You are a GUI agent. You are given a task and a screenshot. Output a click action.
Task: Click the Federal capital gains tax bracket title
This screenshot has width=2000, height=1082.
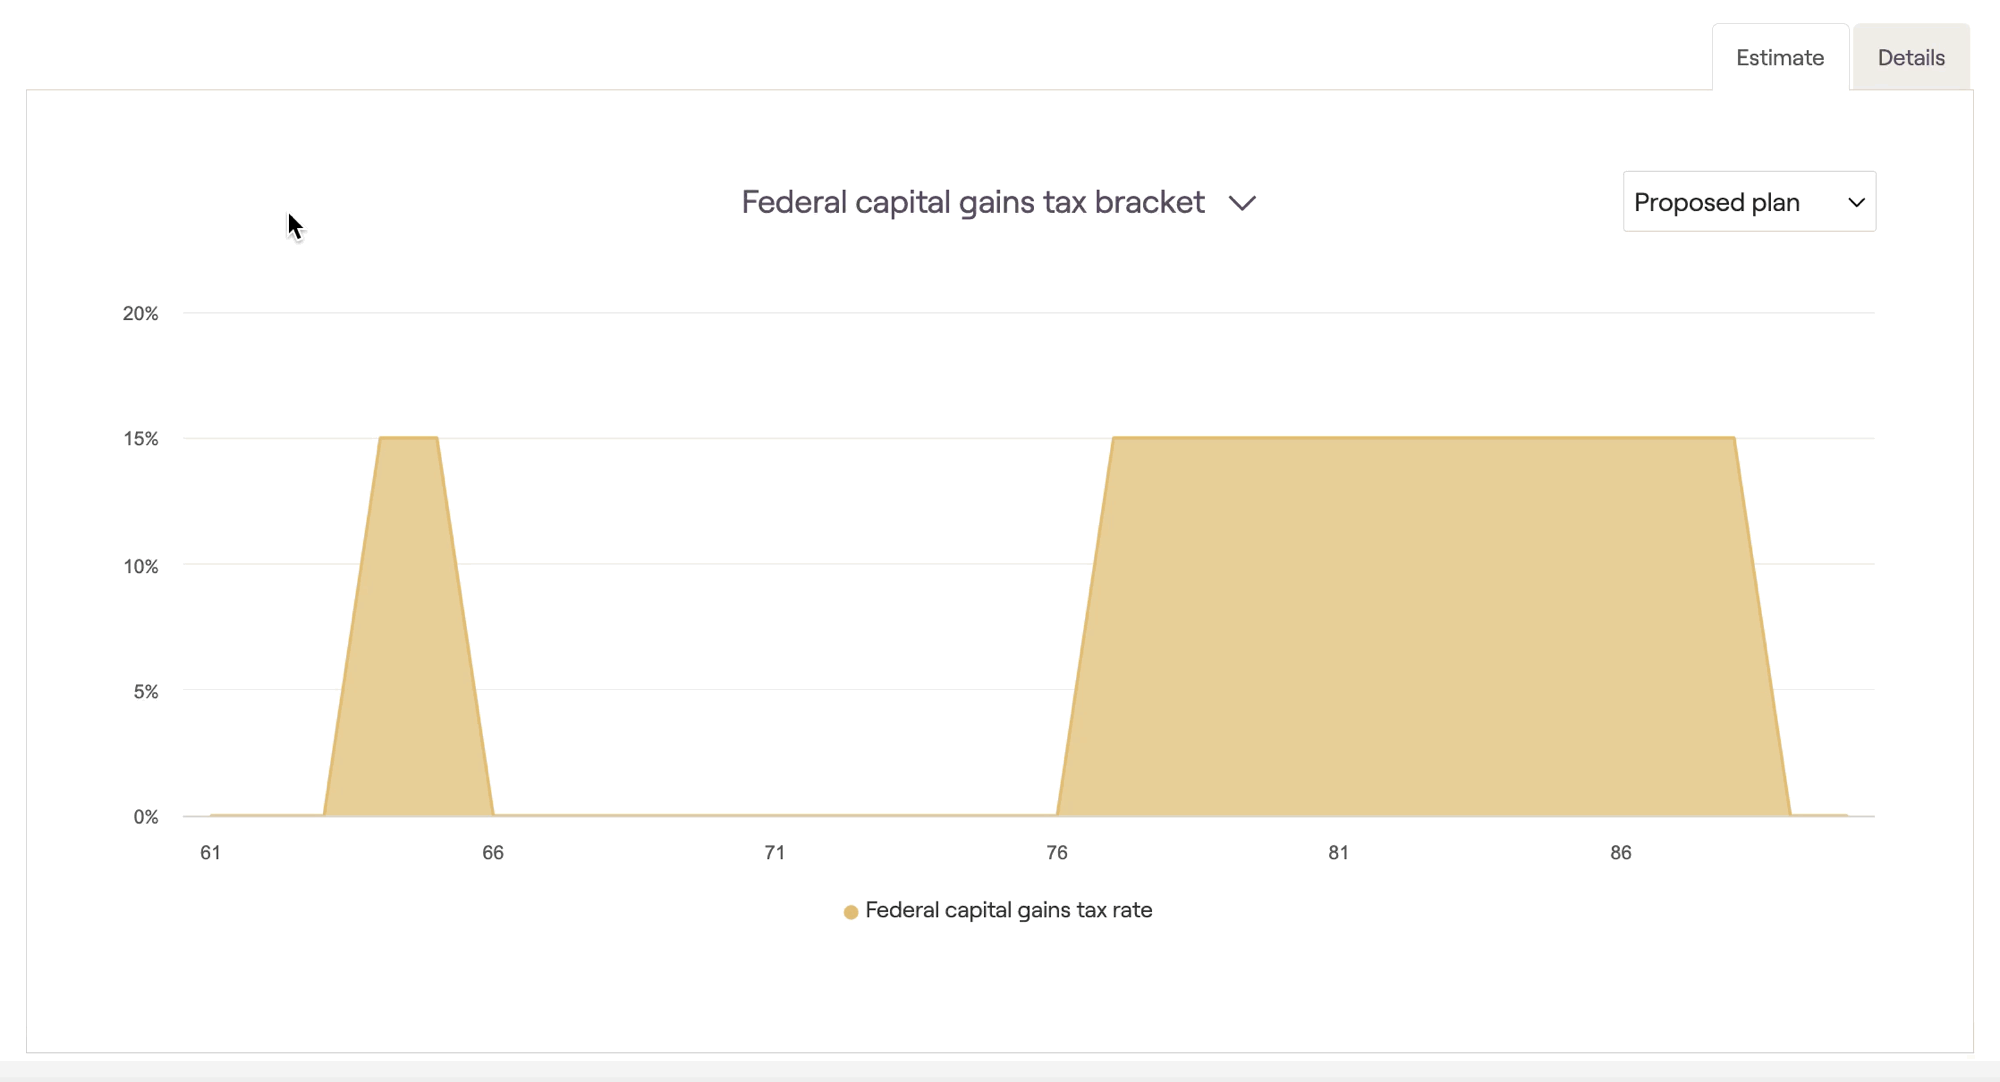click(973, 202)
